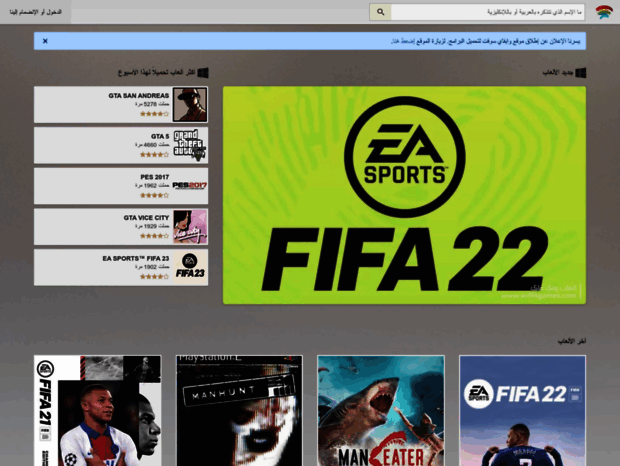This screenshot has height=466, width=620.
Task: Dismiss the blue announcement banner
Action: tap(45, 41)
